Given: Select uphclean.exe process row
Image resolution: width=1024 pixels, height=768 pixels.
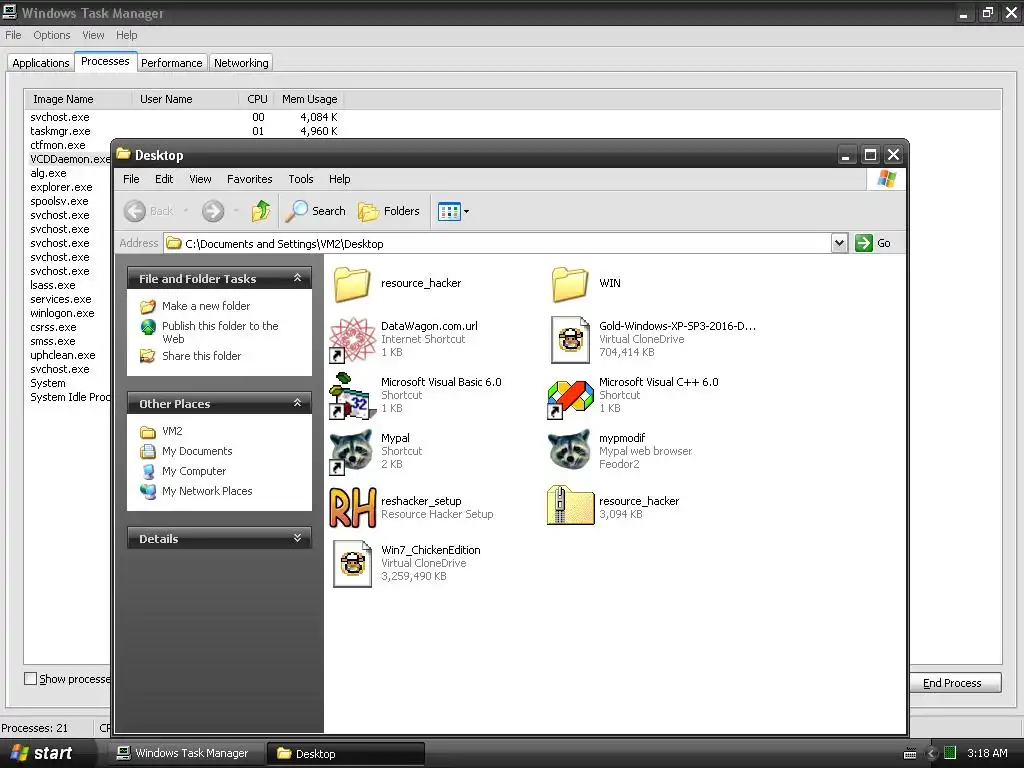Looking at the screenshot, I should (x=63, y=355).
